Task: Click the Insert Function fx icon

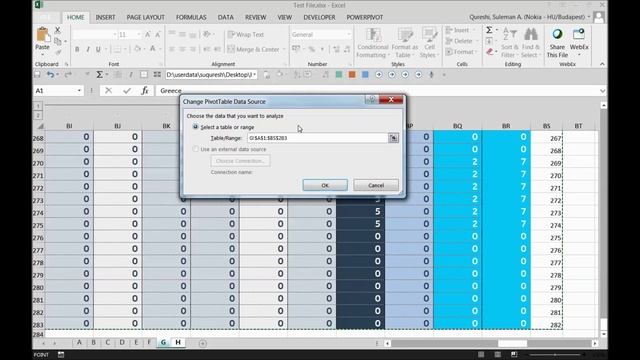Action: pos(145,91)
